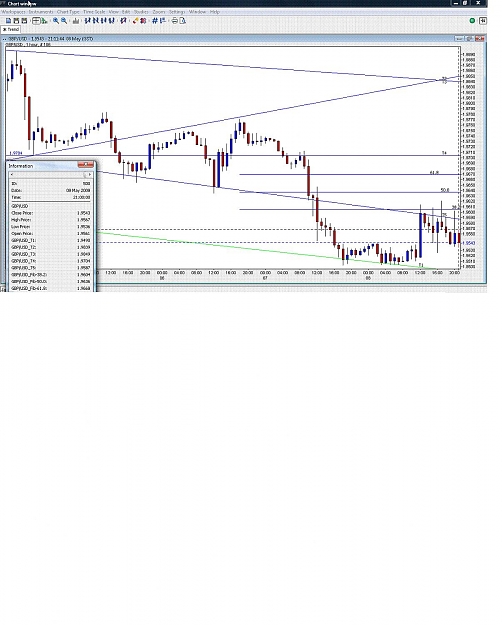Viewport: 502px width, 625px height.
Task: Click the Time row in Information panel
Action: pos(51,197)
